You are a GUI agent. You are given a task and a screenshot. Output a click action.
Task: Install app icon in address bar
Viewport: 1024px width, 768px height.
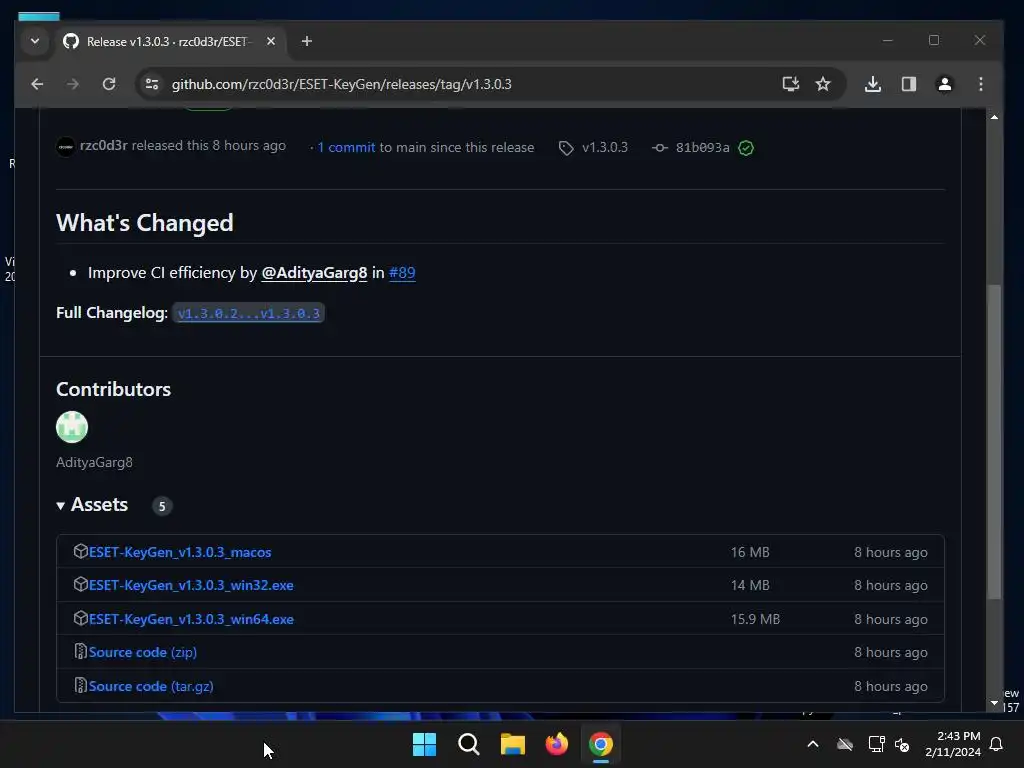pos(791,84)
